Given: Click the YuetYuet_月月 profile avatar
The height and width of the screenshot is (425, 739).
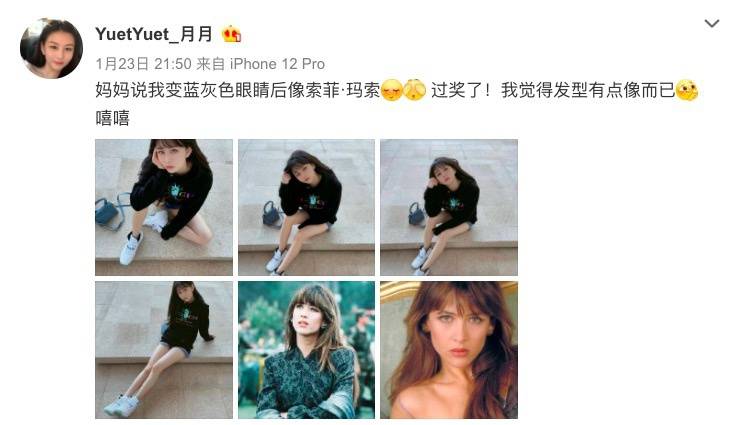Looking at the screenshot, I should point(51,49).
